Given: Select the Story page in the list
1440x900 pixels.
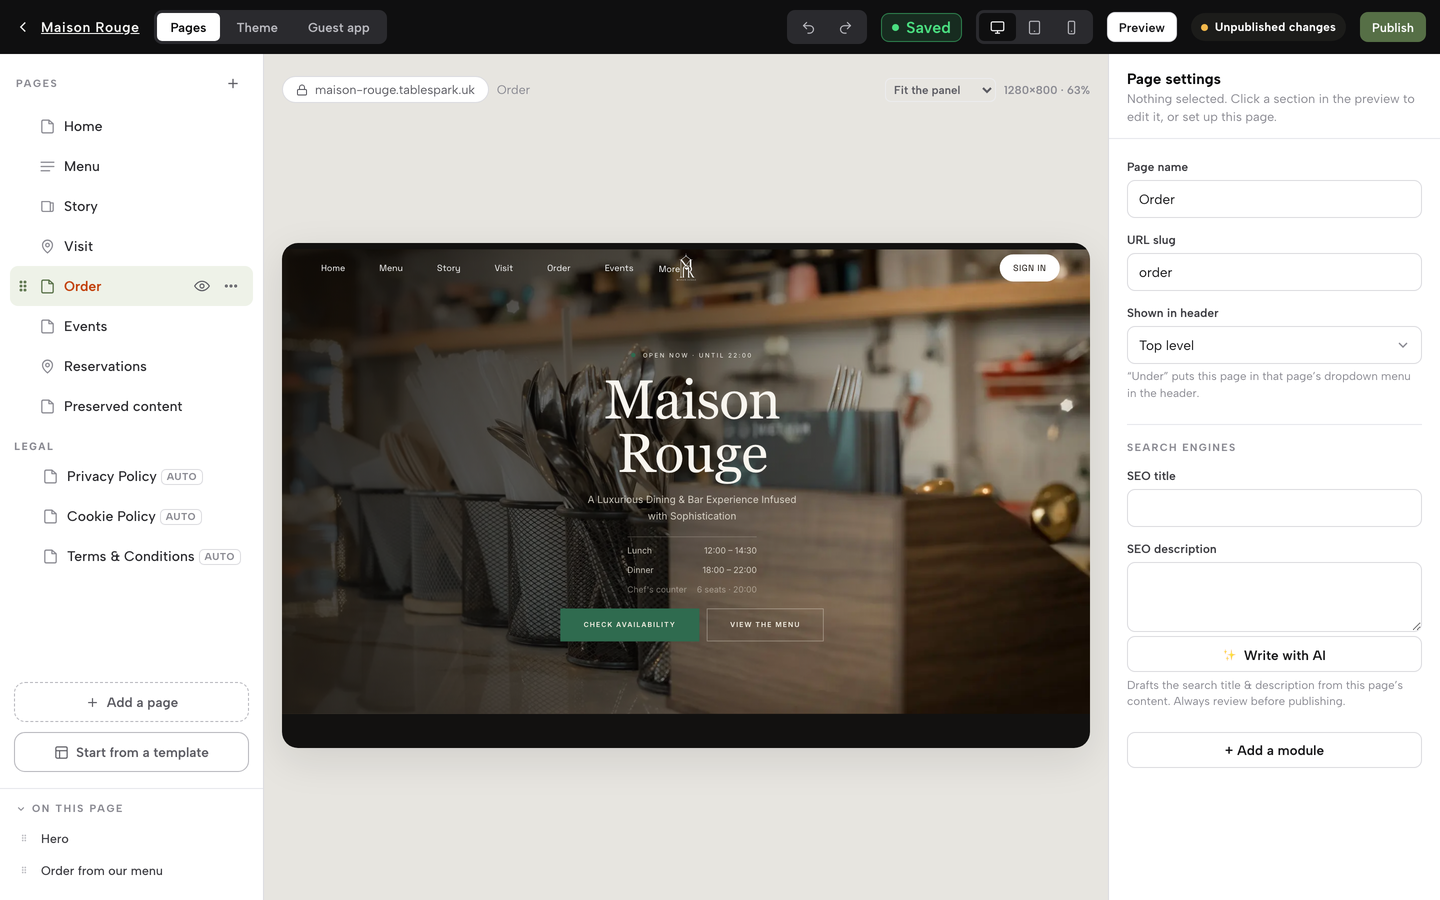Looking at the screenshot, I should (x=131, y=206).
